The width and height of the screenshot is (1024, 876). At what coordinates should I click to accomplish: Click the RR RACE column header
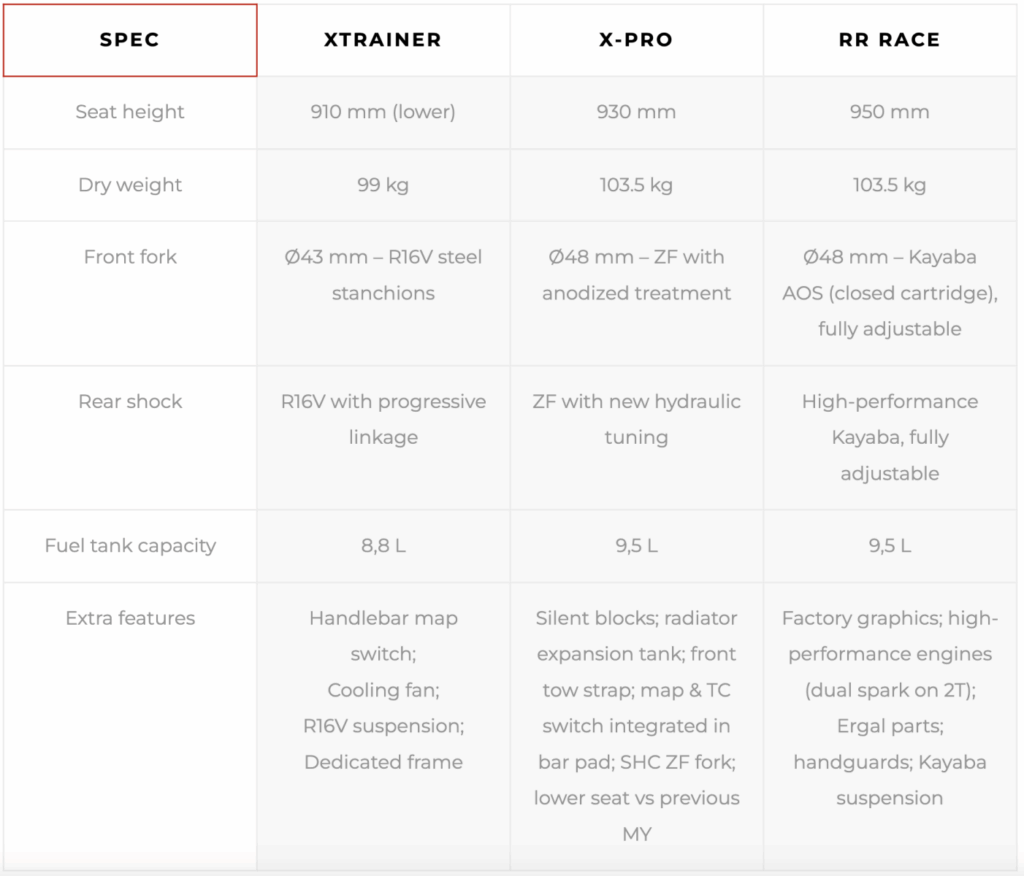[x=889, y=40]
